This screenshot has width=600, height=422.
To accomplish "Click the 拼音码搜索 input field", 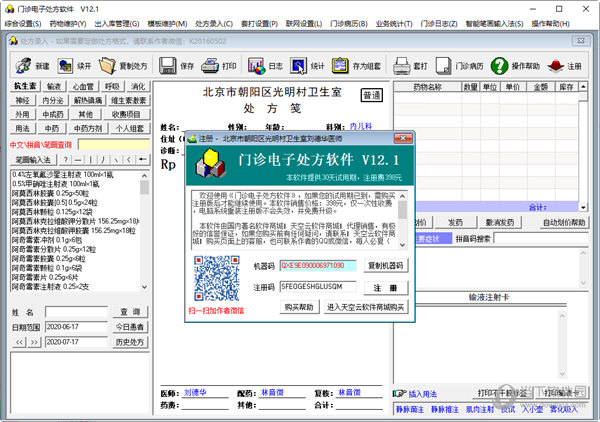I will click(541, 238).
